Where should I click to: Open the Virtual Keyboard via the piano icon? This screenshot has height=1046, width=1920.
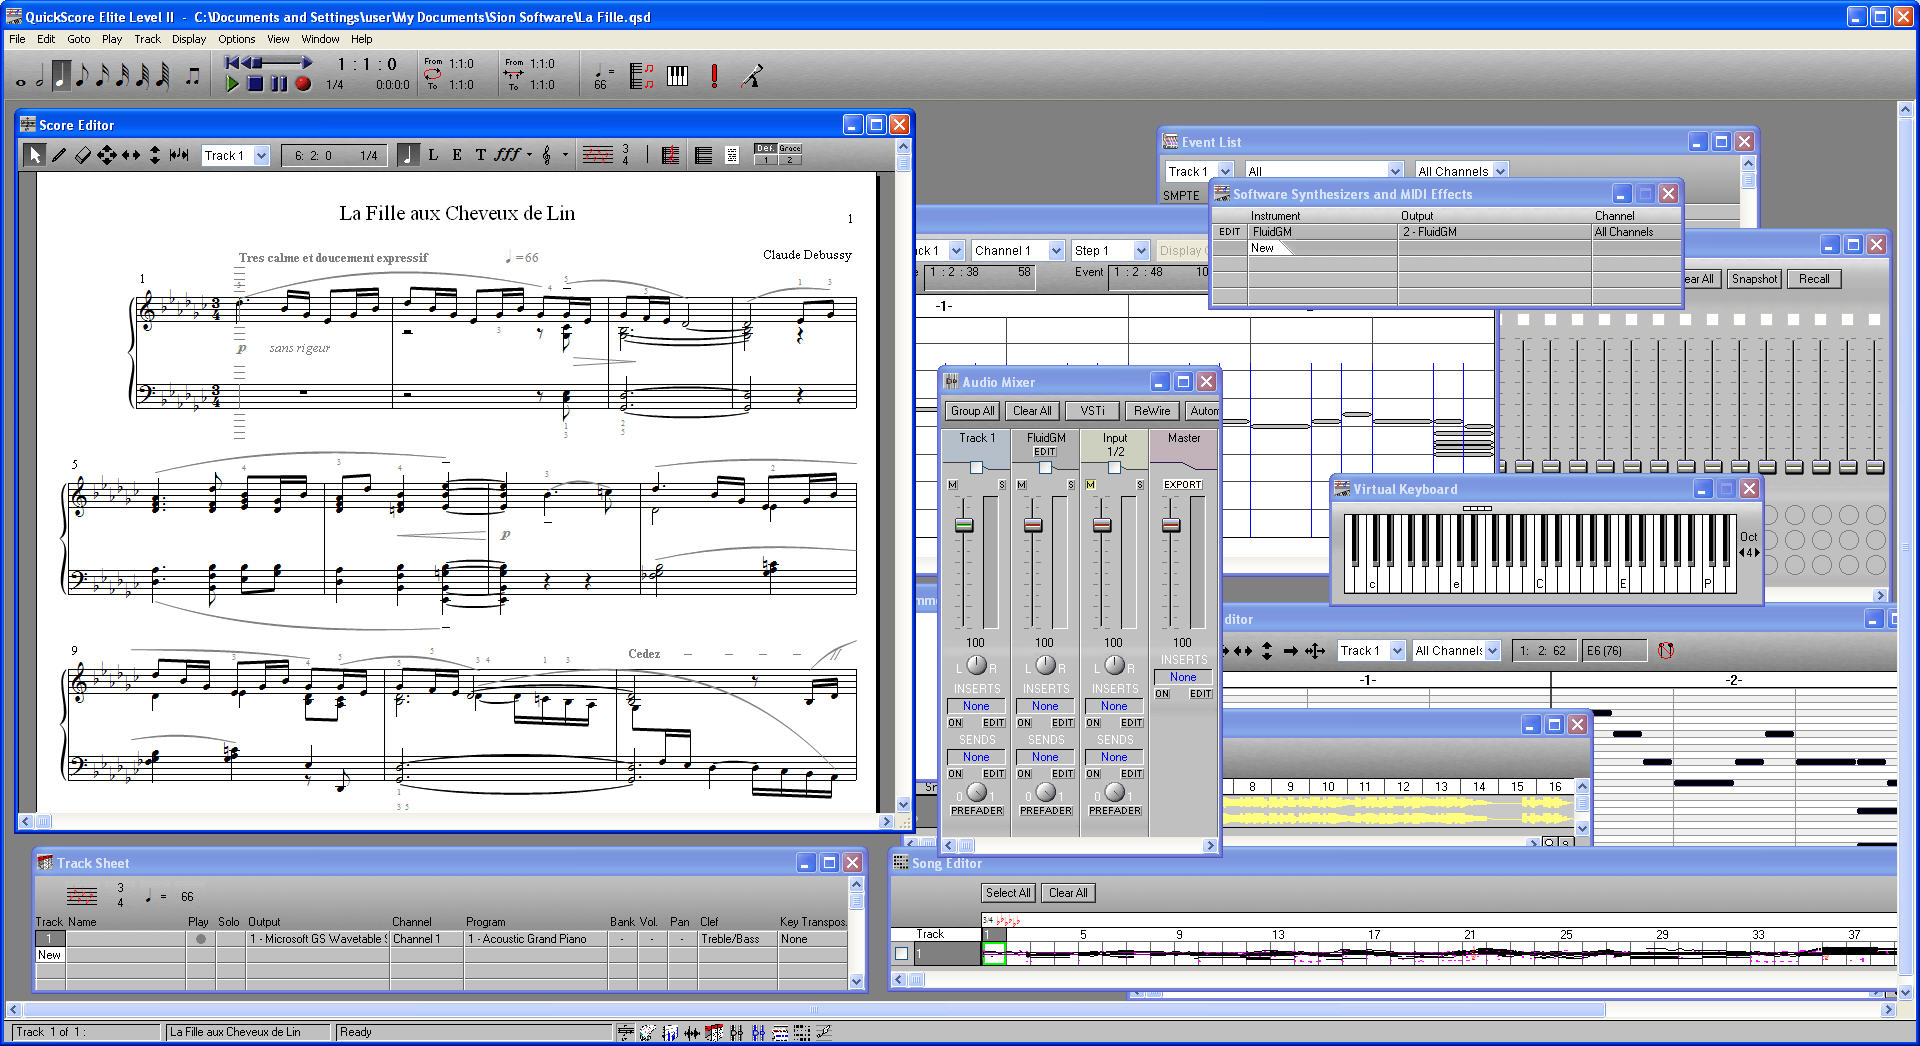677,76
